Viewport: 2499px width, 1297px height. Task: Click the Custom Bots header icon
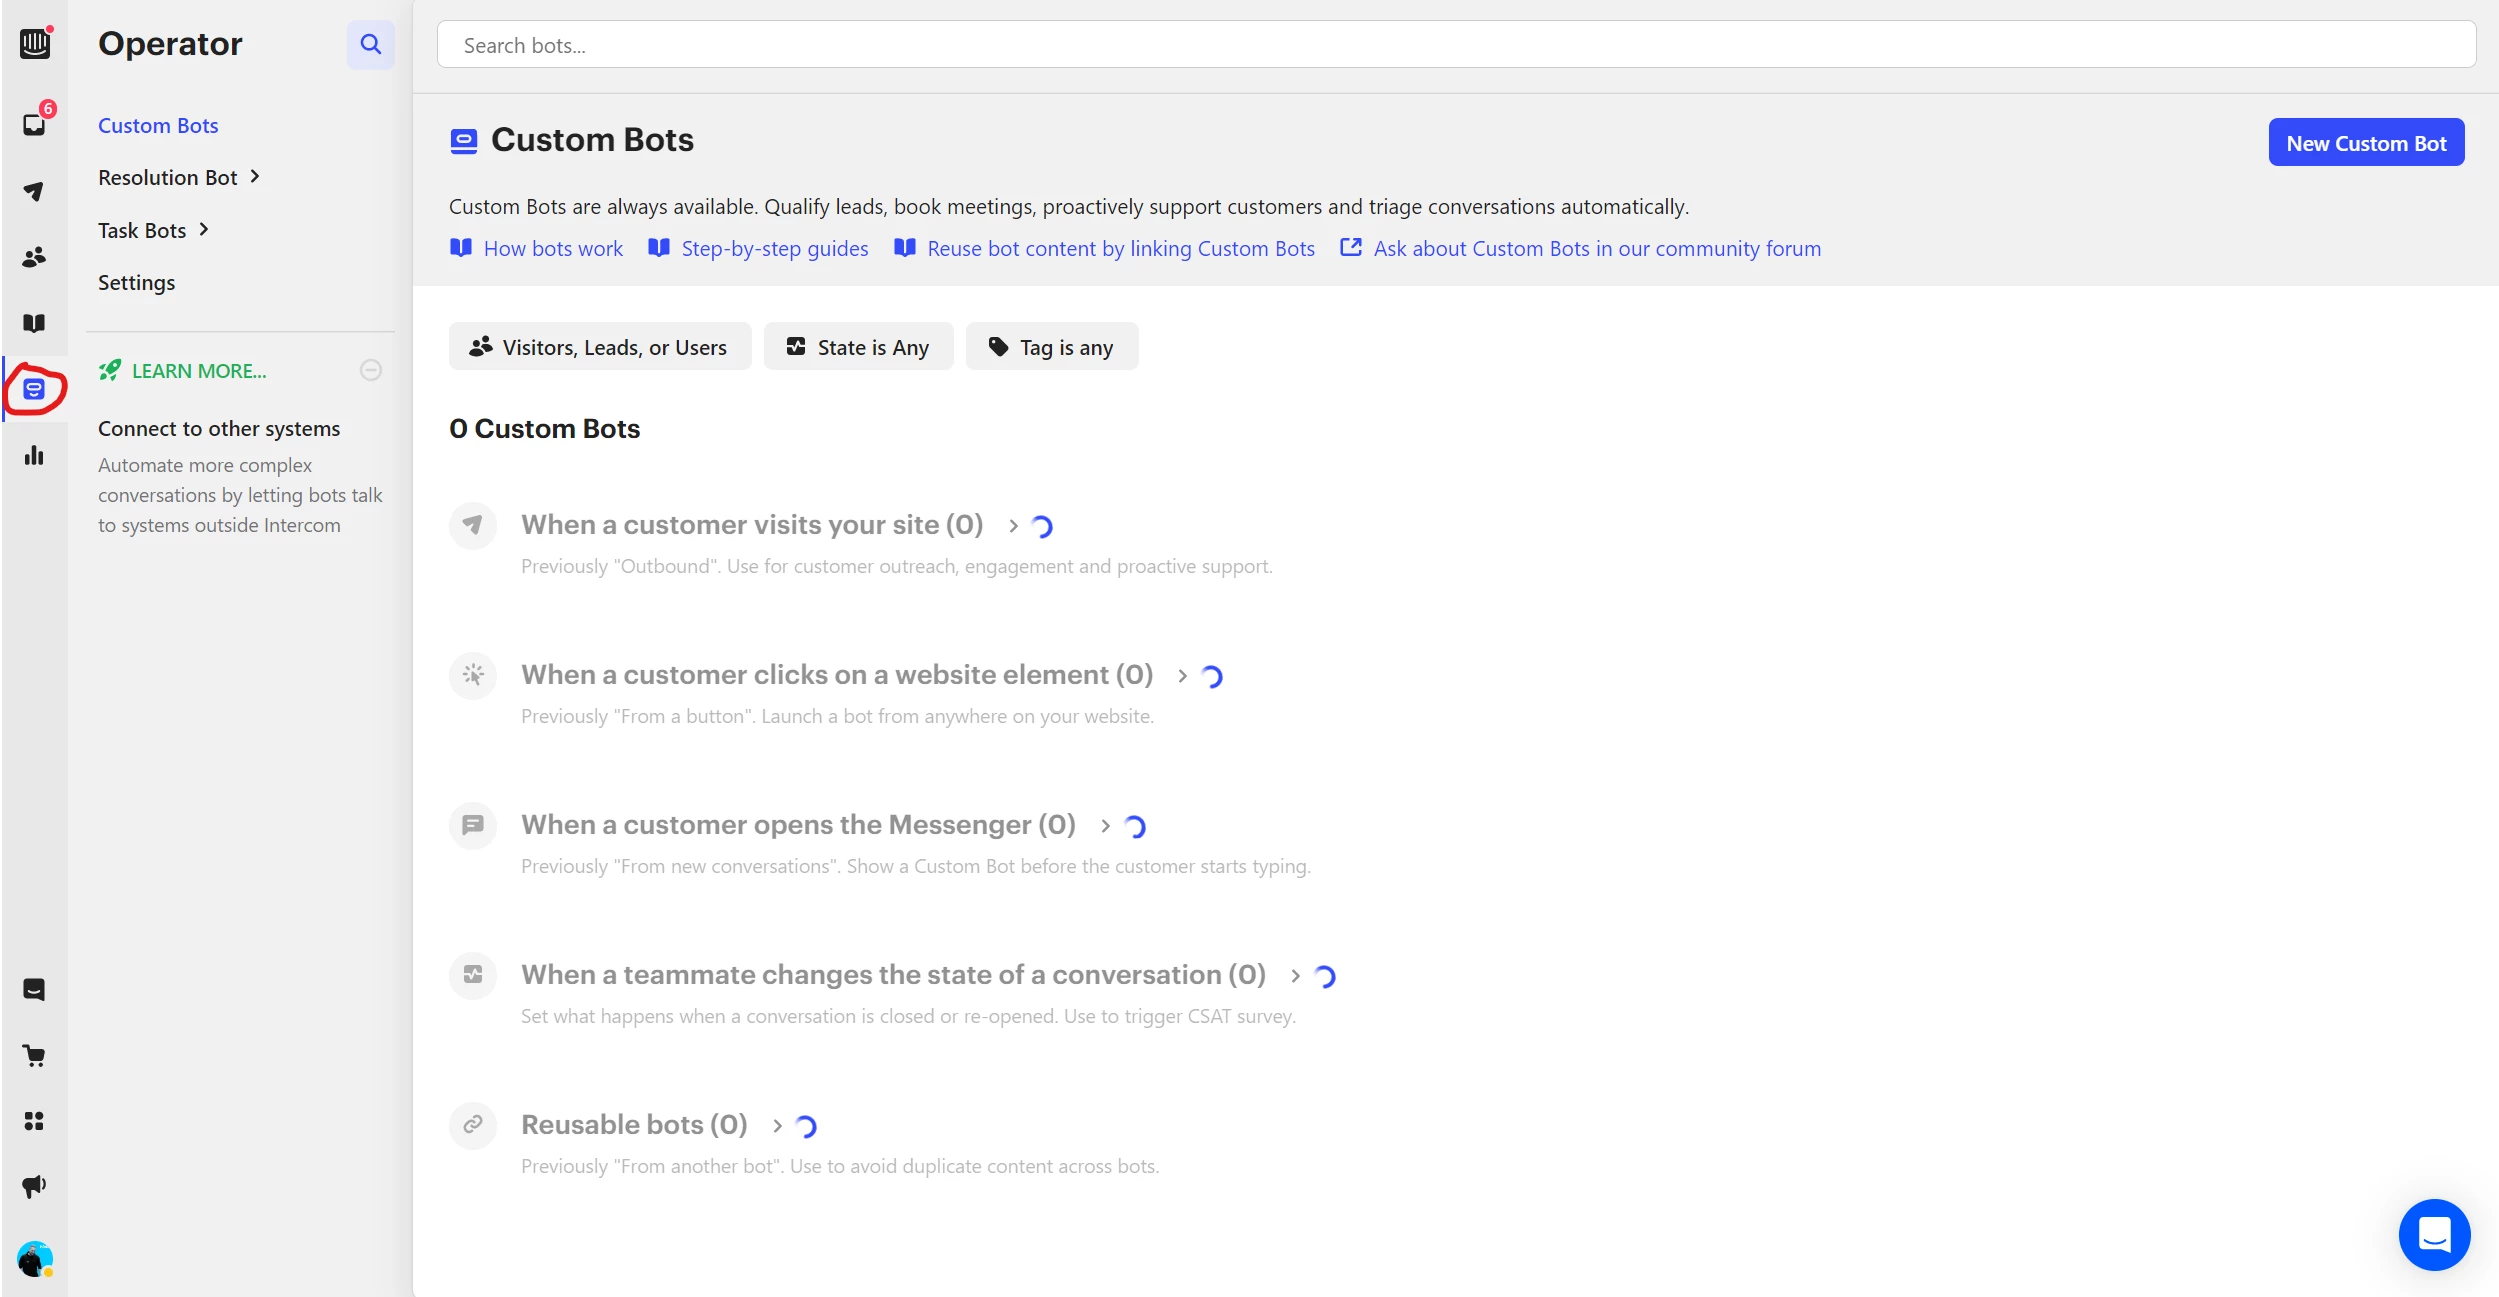coord(464,141)
